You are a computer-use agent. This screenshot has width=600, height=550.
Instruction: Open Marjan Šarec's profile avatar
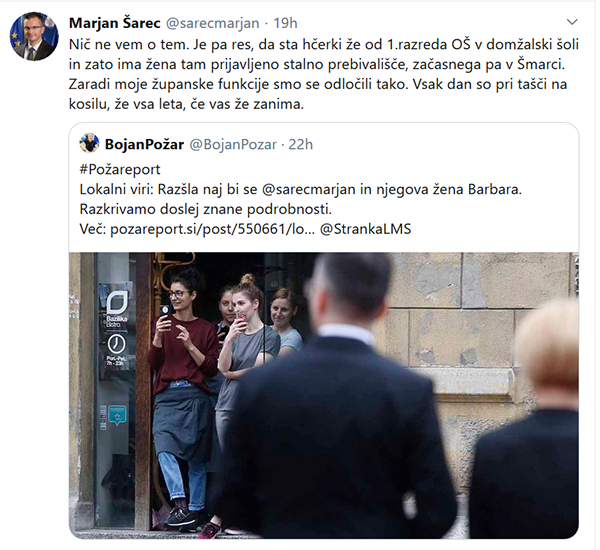click(34, 36)
